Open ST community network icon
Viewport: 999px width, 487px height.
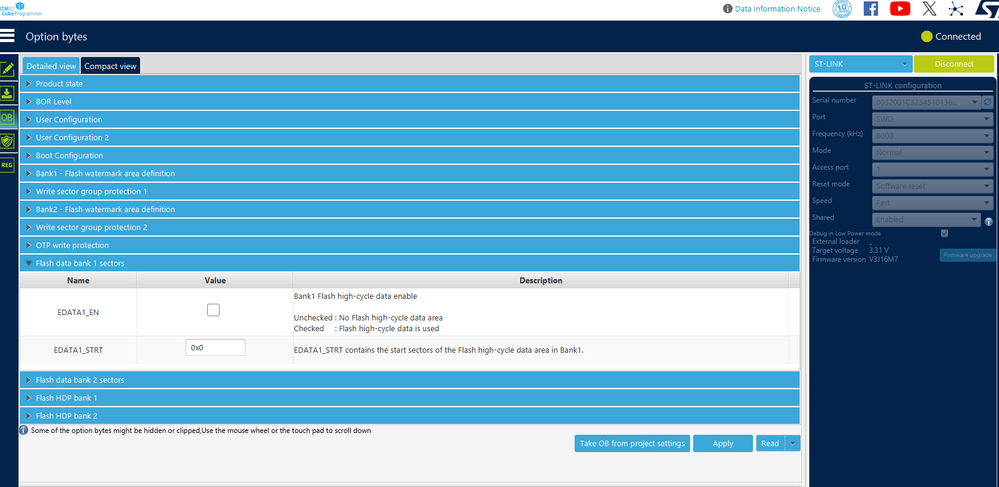[x=956, y=8]
